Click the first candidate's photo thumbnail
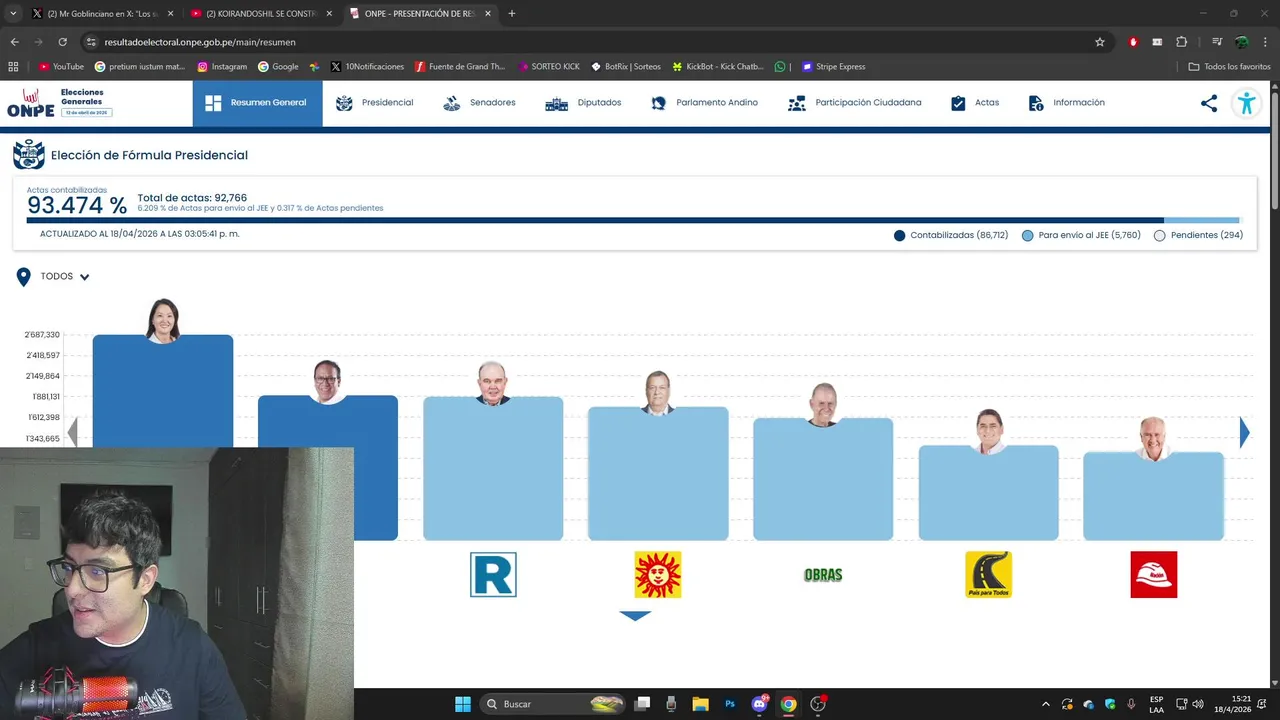This screenshot has height=720, width=1280. [163, 320]
